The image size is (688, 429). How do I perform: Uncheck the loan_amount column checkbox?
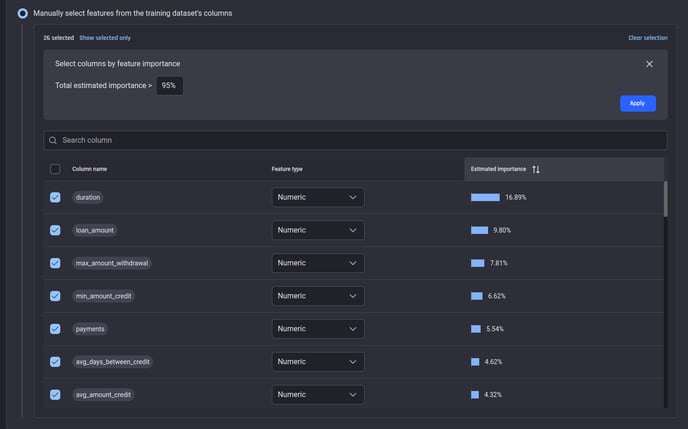55,230
